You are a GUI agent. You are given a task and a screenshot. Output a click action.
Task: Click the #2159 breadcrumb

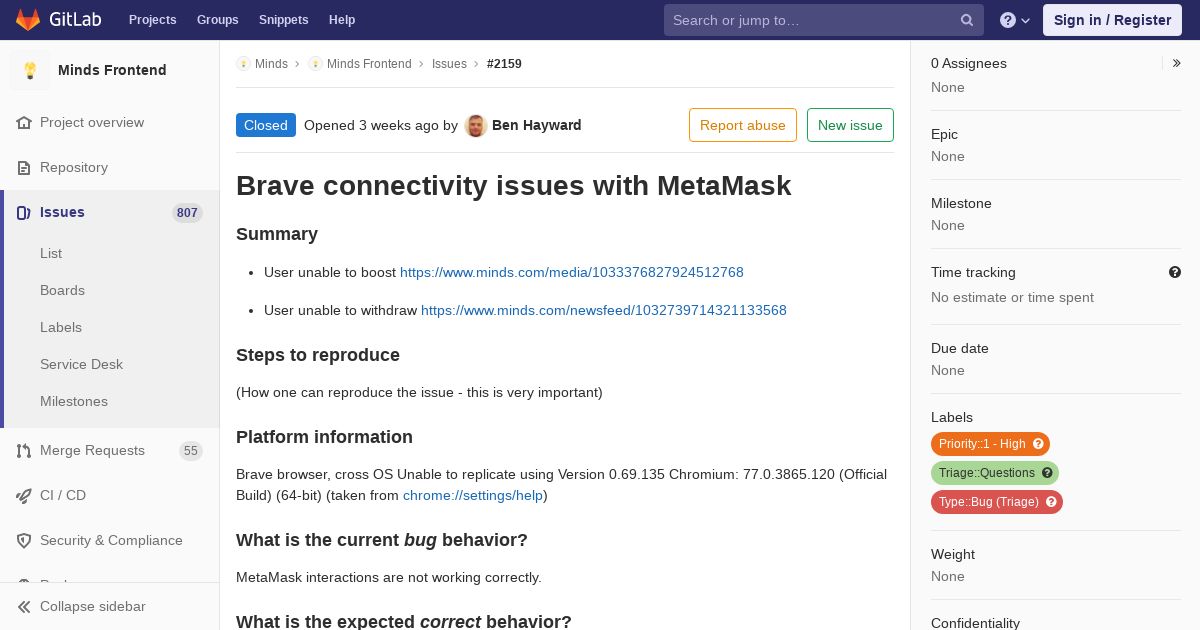(x=504, y=64)
